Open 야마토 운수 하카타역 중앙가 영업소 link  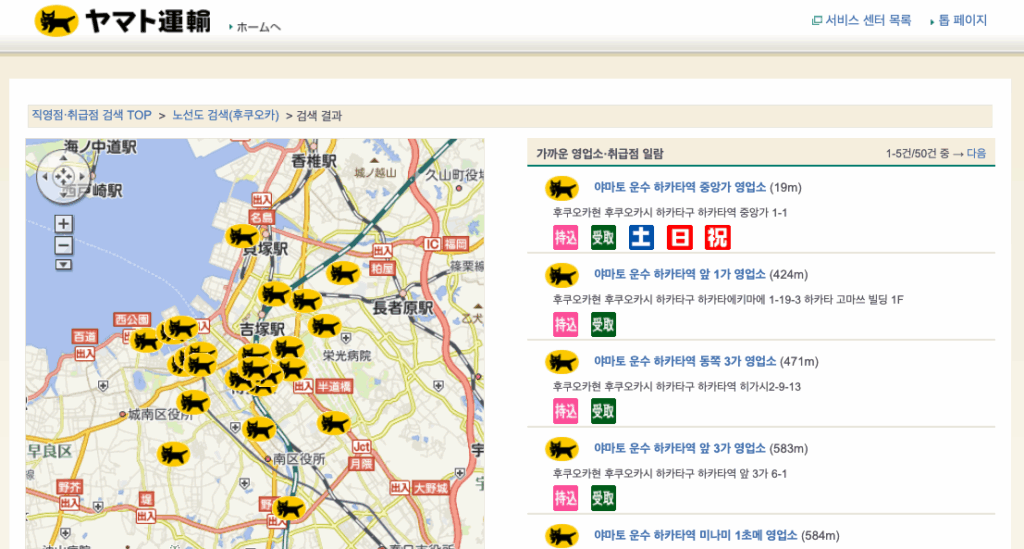click(680, 187)
